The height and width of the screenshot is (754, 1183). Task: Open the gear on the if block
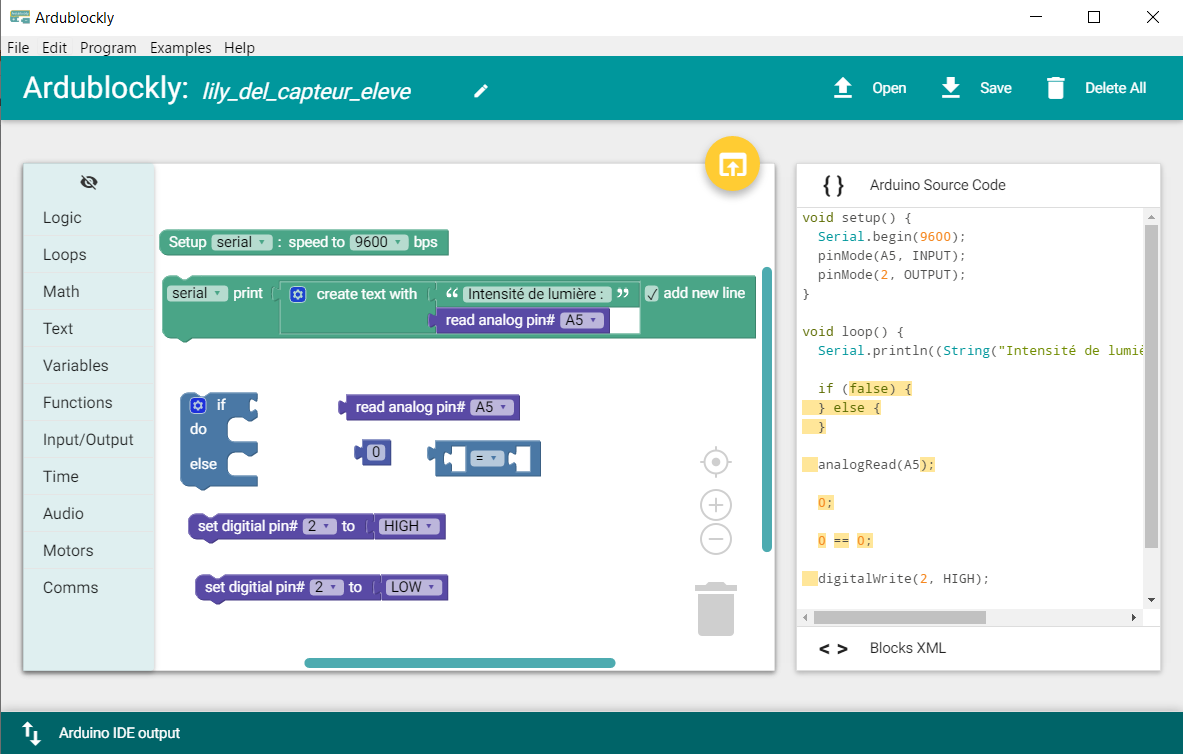click(x=198, y=405)
